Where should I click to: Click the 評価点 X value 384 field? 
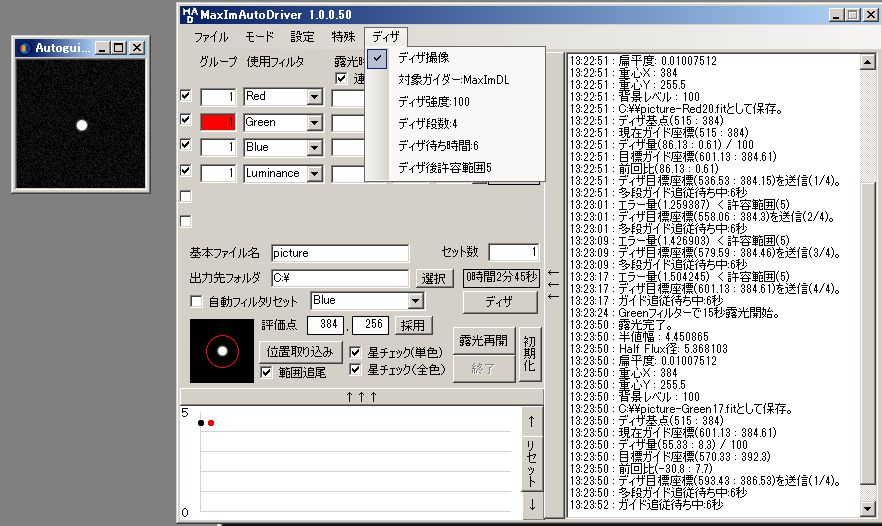pyautogui.click(x=325, y=325)
